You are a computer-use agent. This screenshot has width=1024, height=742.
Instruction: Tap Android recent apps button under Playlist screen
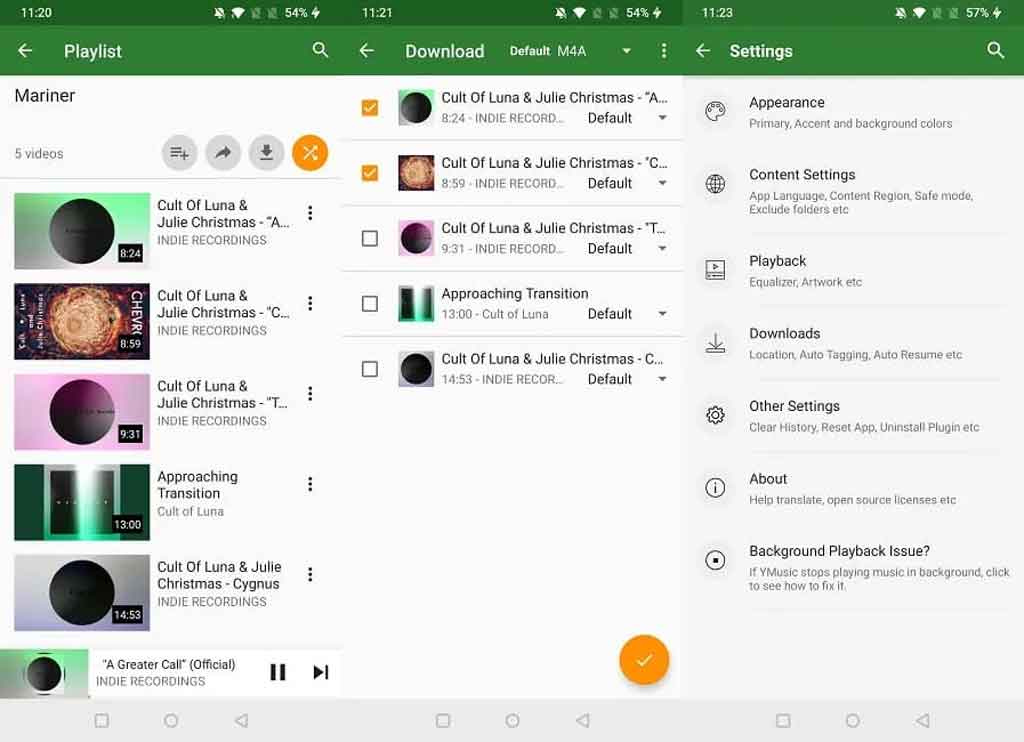click(x=101, y=720)
